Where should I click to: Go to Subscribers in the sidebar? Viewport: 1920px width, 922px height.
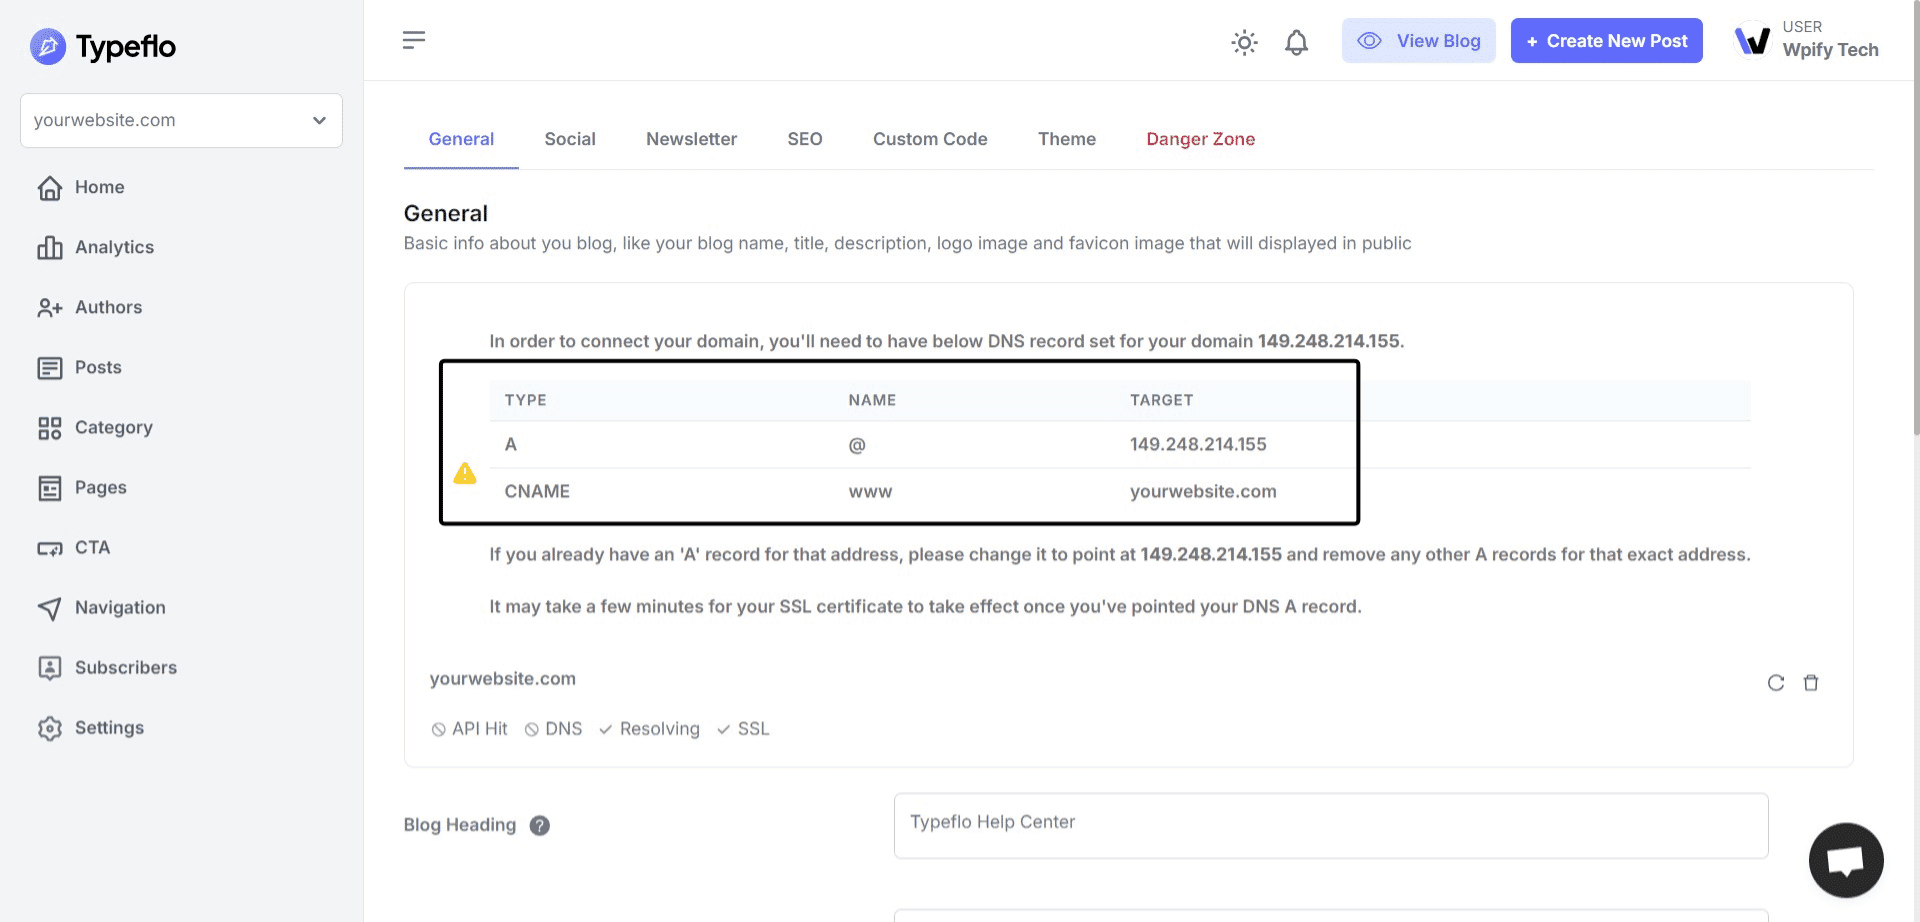click(125, 667)
